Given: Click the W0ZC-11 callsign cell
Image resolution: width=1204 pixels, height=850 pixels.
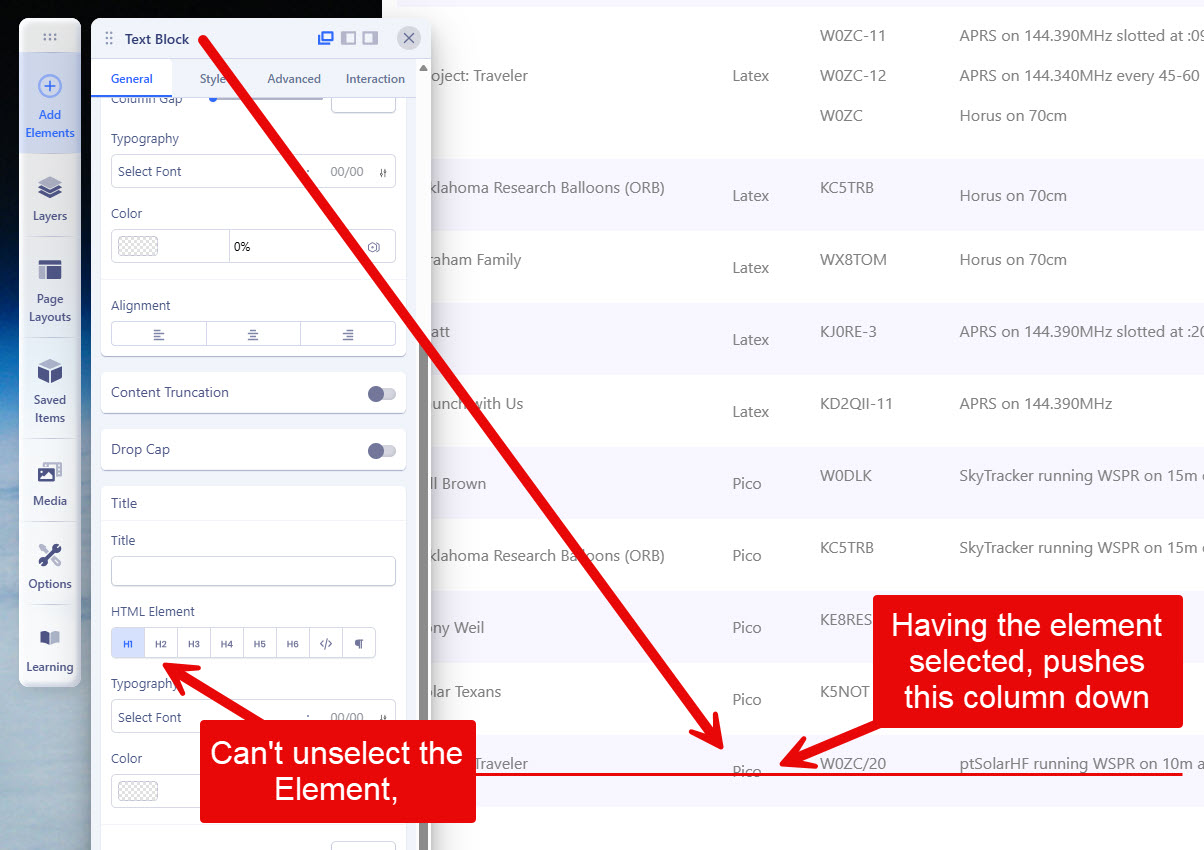Looking at the screenshot, I should pyautogui.click(x=853, y=36).
